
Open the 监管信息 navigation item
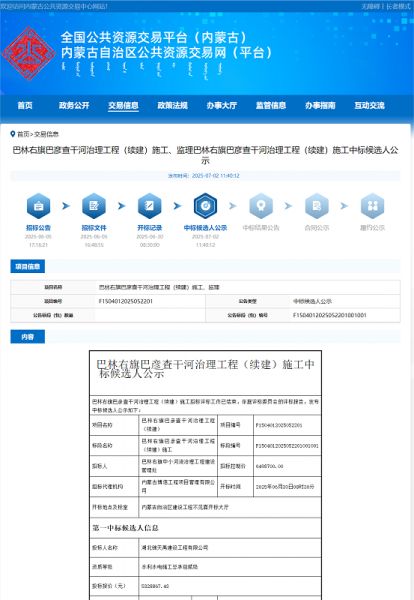click(271, 105)
